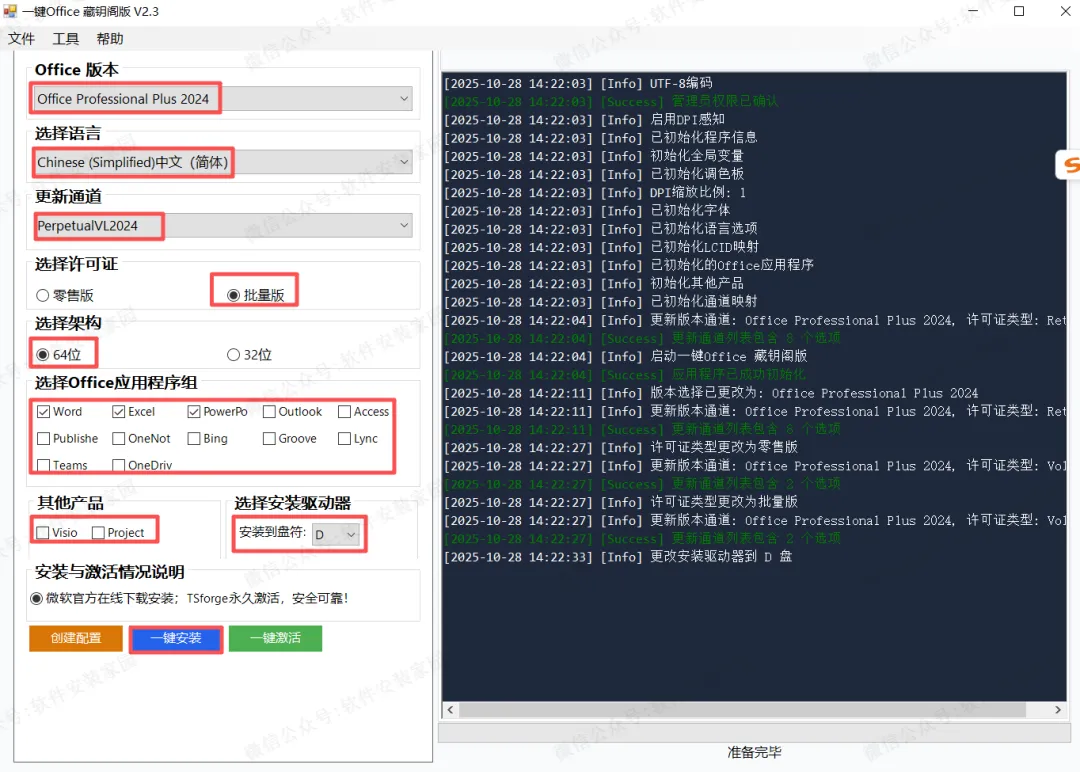Click the log line '已初始化调色板'
The image size is (1080, 772).
coord(594,174)
